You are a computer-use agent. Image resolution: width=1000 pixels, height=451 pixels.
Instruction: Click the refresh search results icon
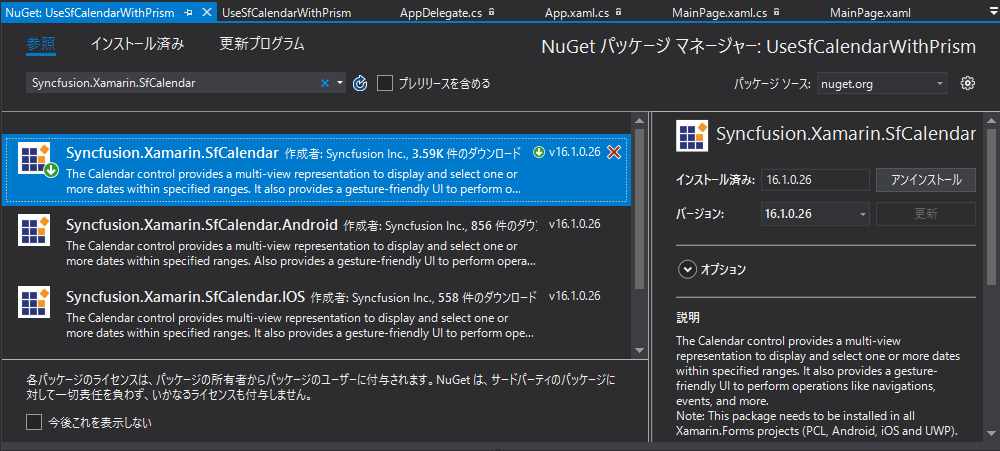(x=360, y=83)
